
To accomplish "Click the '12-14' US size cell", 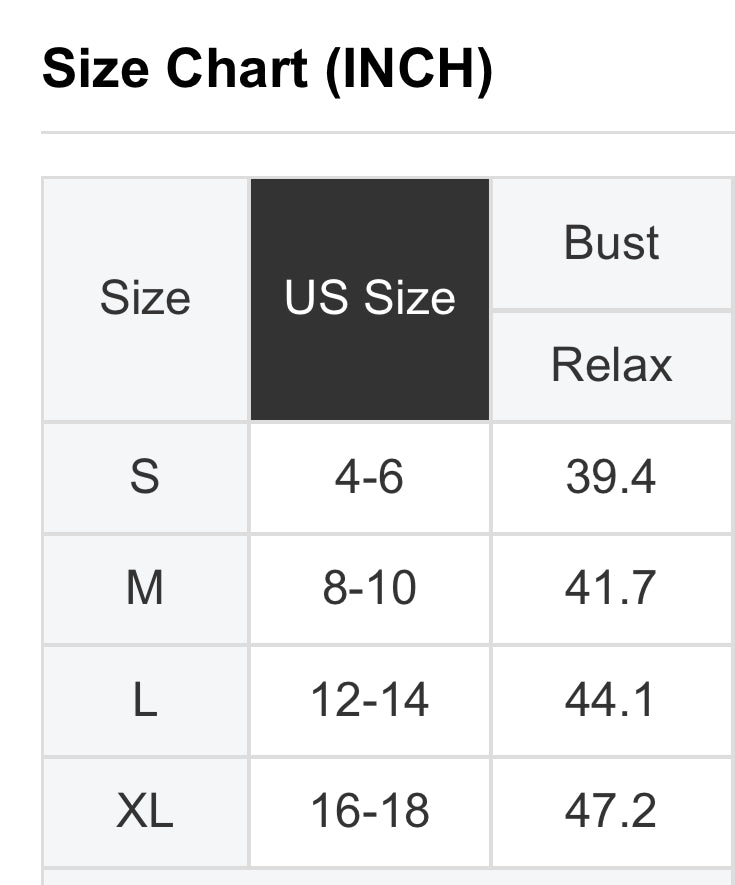I will click(x=370, y=700).
